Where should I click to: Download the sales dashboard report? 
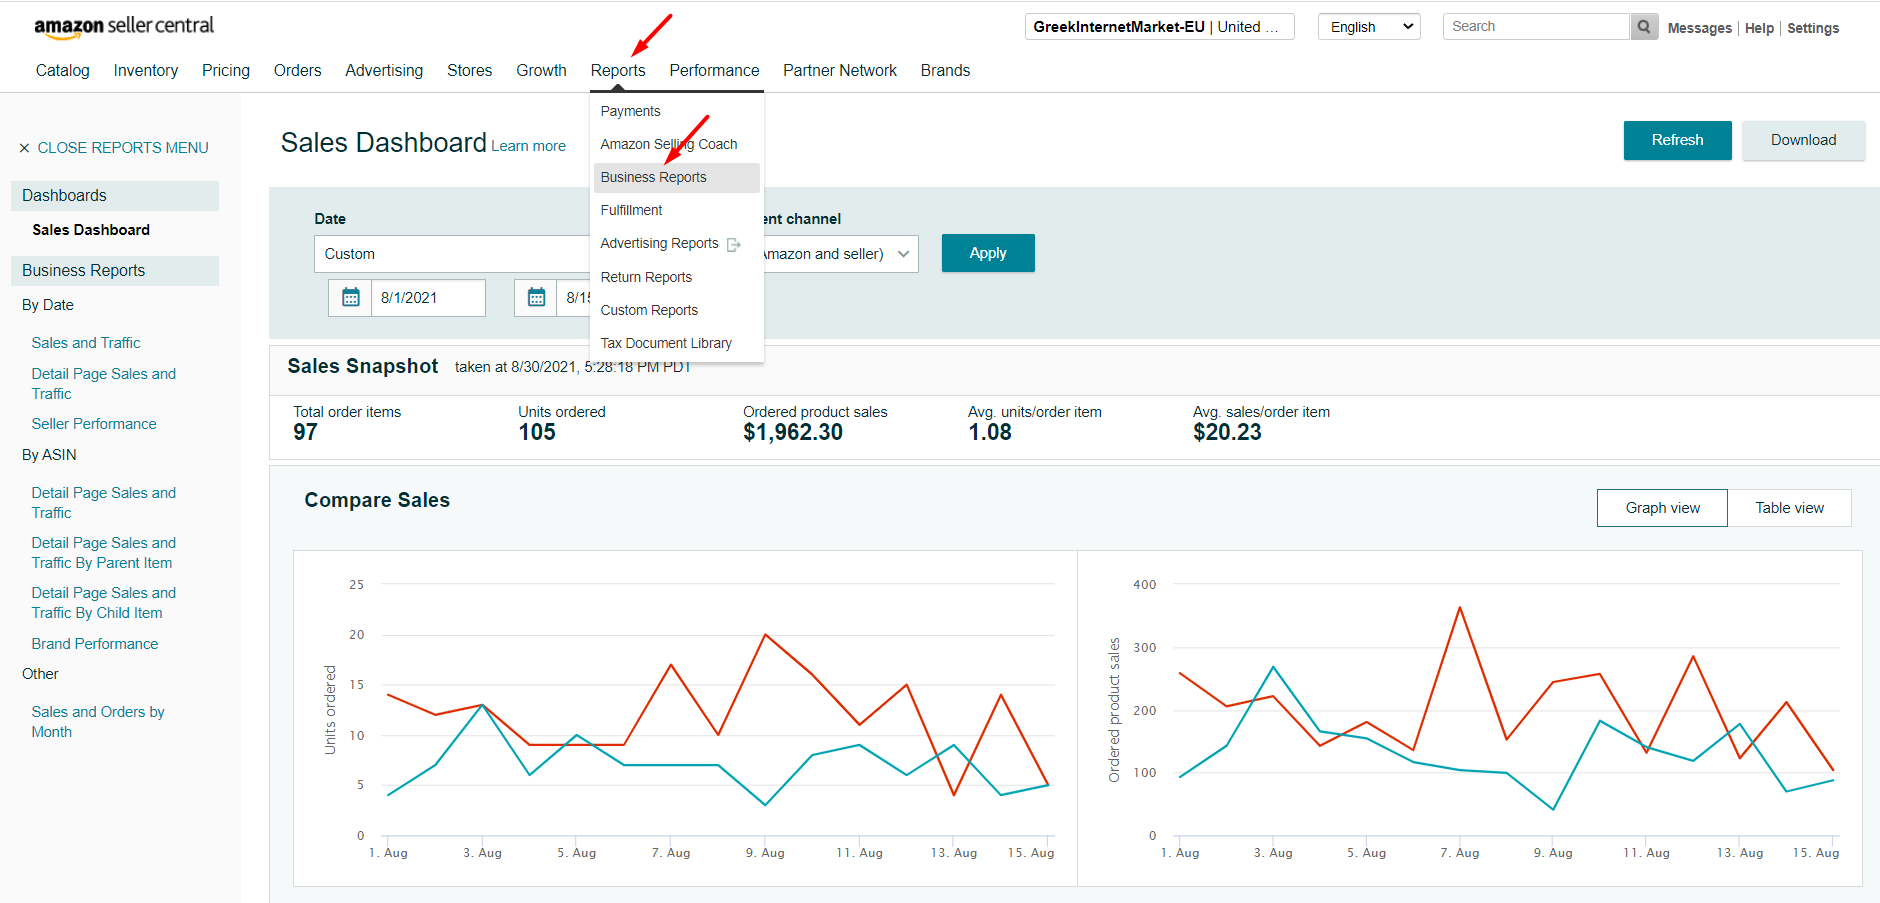pyautogui.click(x=1803, y=140)
